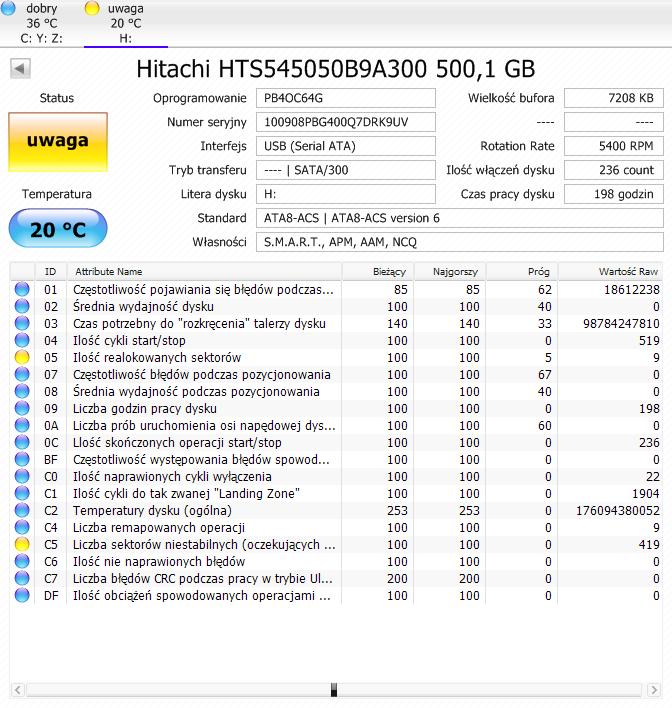672x708 pixels.
Task: Click the yellow 'uwaga' status button
Action: coord(58,142)
